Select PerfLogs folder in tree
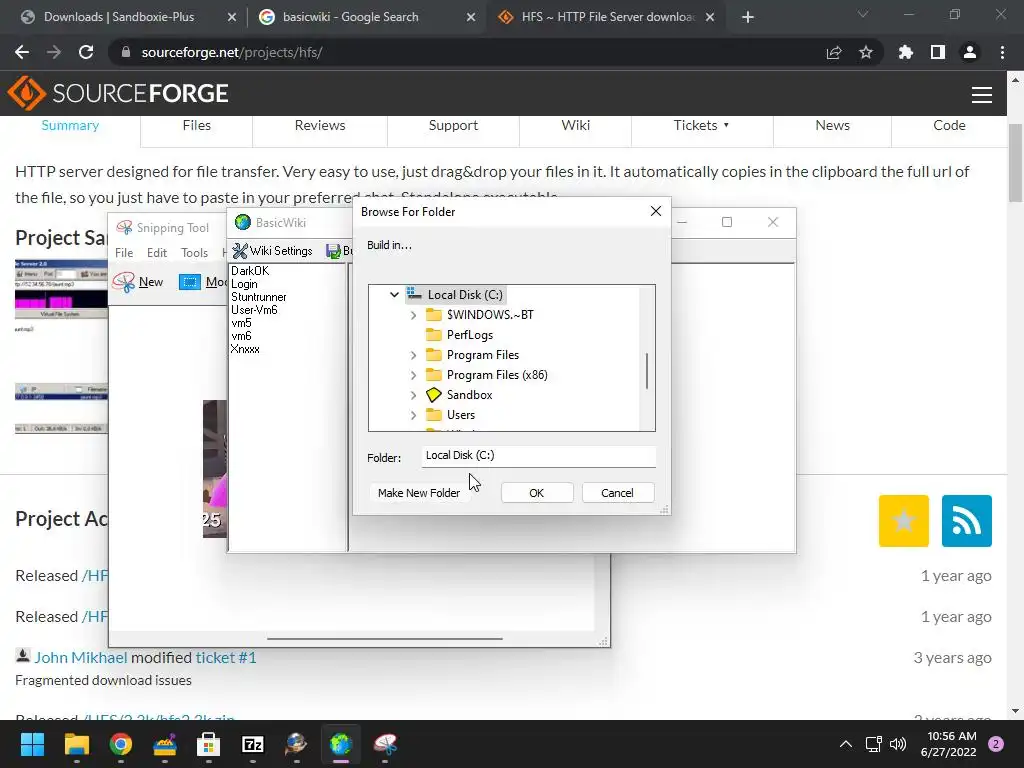 (x=470, y=335)
